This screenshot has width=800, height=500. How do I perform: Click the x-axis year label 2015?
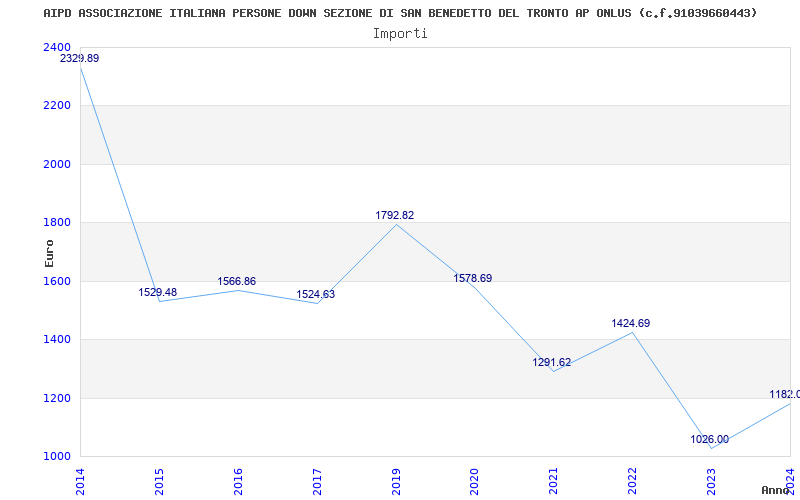(159, 482)
